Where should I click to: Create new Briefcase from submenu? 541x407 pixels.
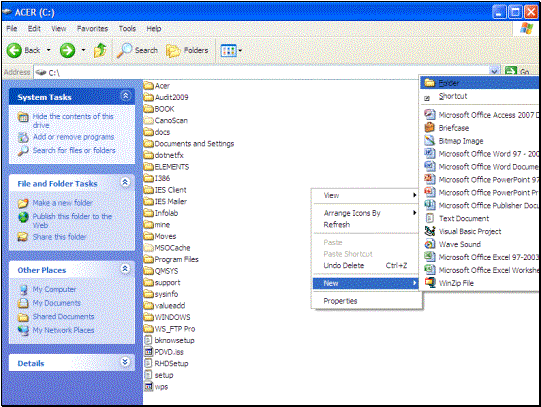click(x=480, y=128)
